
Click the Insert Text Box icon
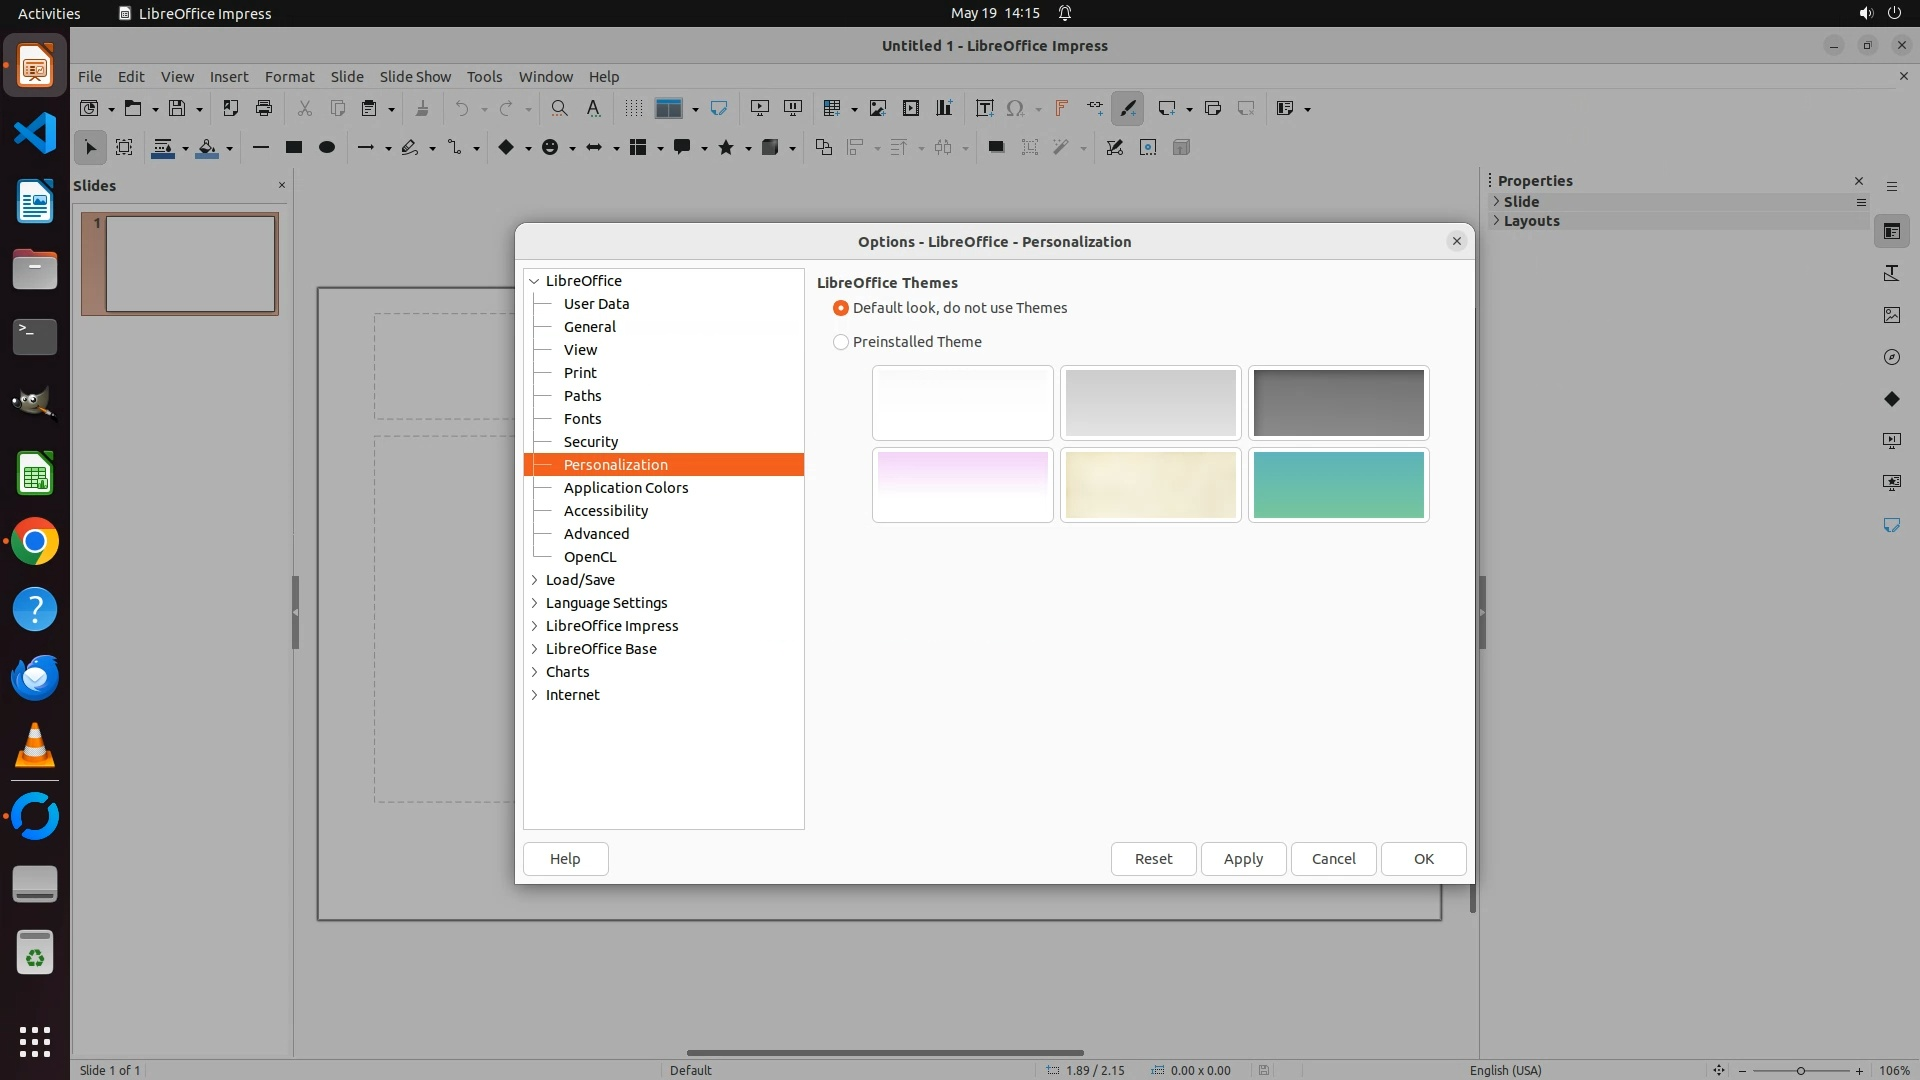(x=984, y=108)
